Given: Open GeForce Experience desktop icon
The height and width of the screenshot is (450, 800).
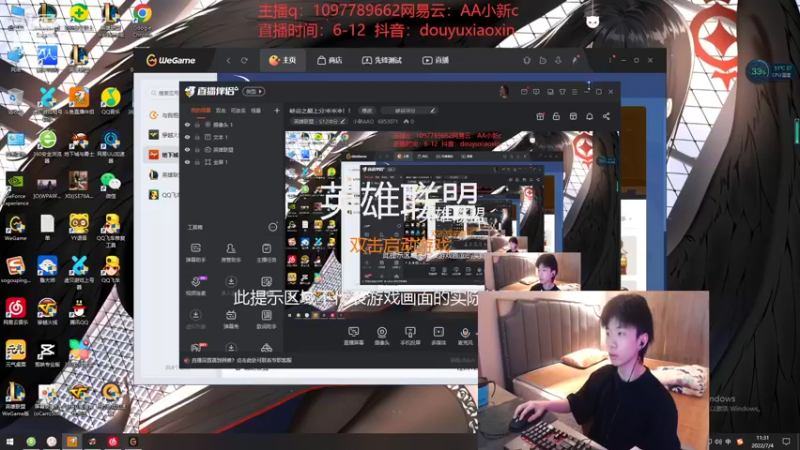Looking at the screenshot, I should [x=15, y=189].
